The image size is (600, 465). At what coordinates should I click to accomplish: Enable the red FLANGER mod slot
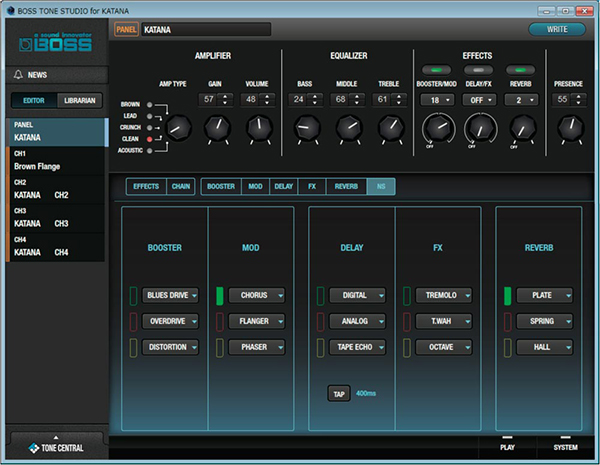(x=220, y=321)
